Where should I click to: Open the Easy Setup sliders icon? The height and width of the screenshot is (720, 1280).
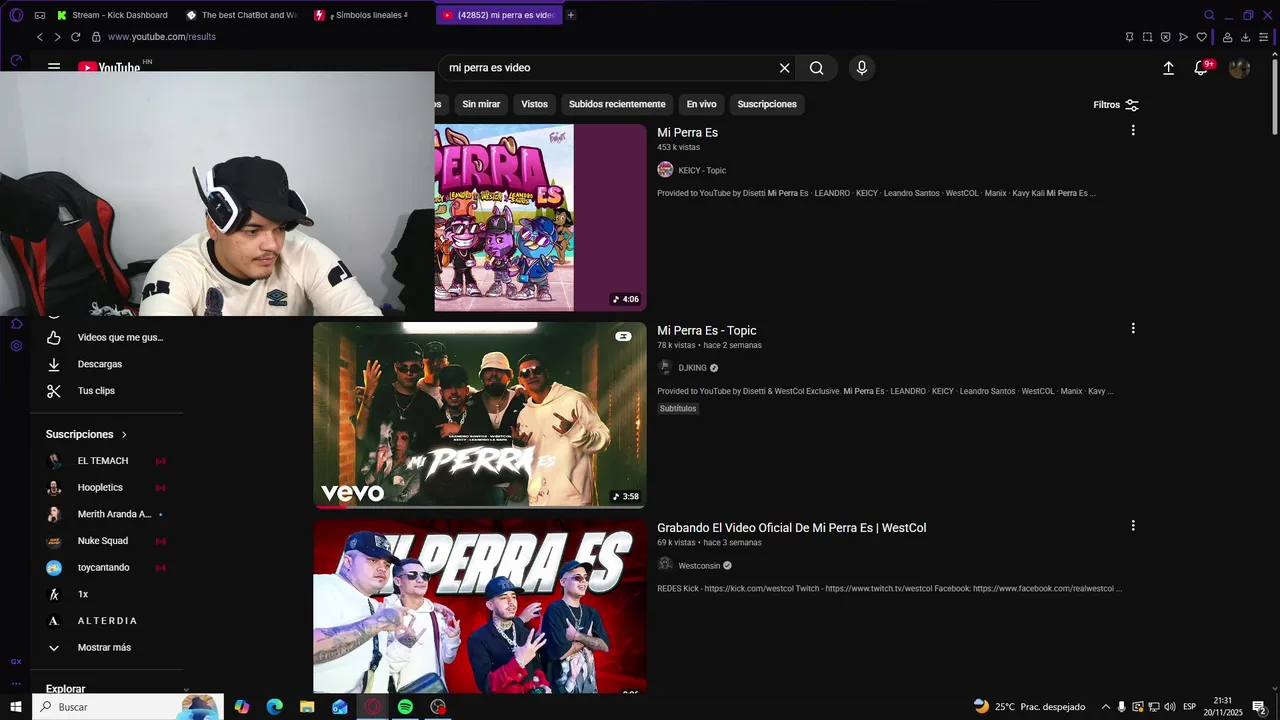coord(1263,37)
